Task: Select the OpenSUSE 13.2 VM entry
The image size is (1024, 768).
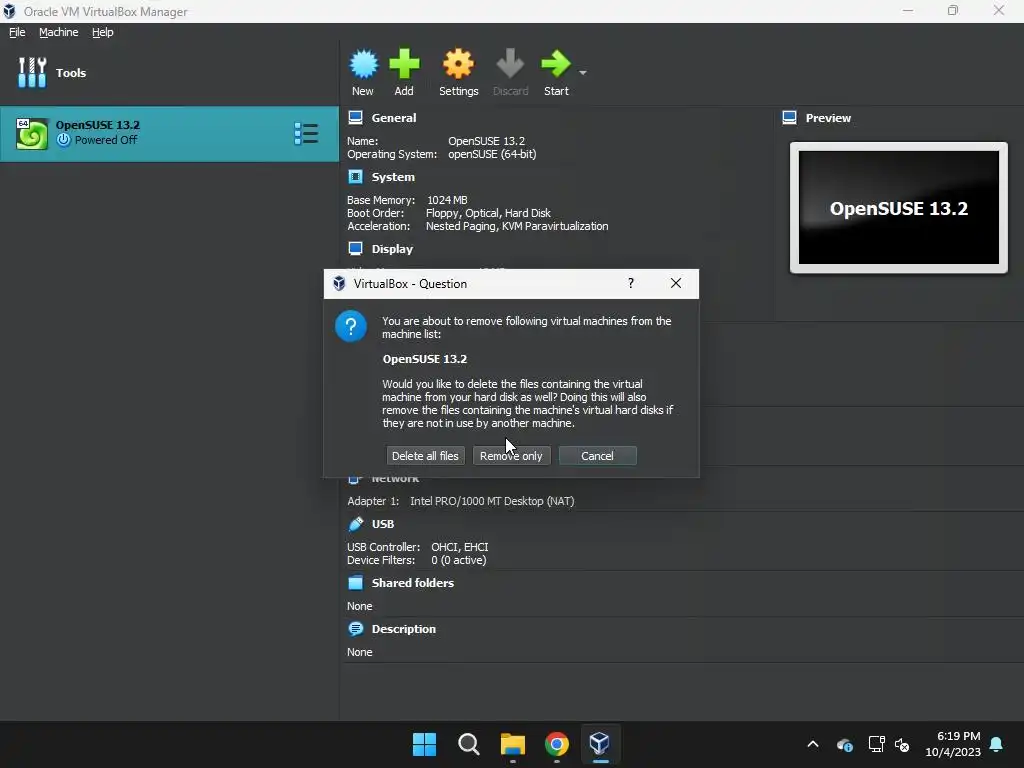Action: pyautogui.click(x=169, y=134)
